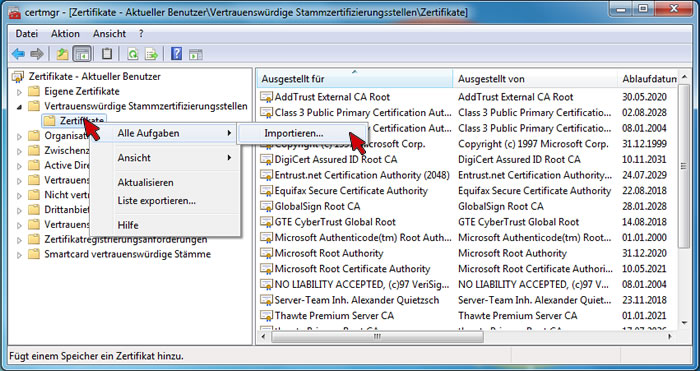Open the Ansicht menu in menu bar
This screenshot has width=700, height=371.
(109, 34)
